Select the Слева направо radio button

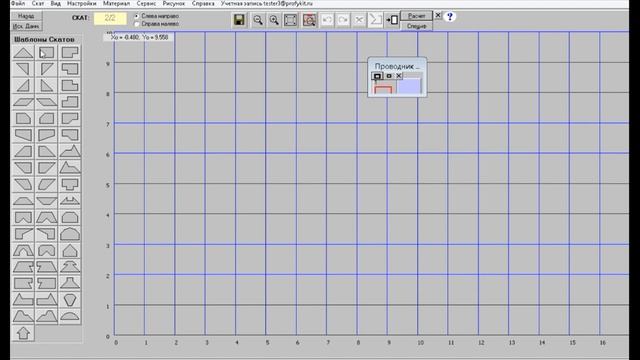pos(137,16)
